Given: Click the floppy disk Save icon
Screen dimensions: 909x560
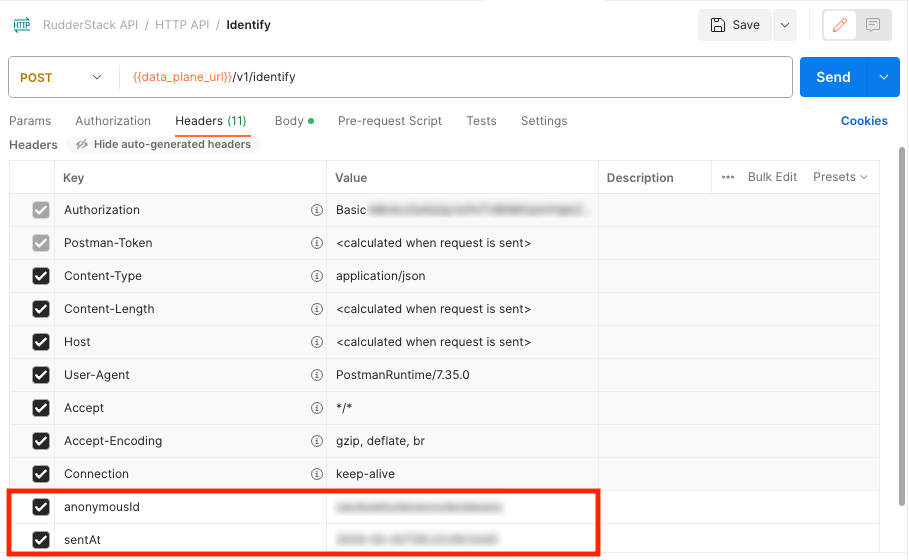Looking at the screenshot, I should [718, 25].
